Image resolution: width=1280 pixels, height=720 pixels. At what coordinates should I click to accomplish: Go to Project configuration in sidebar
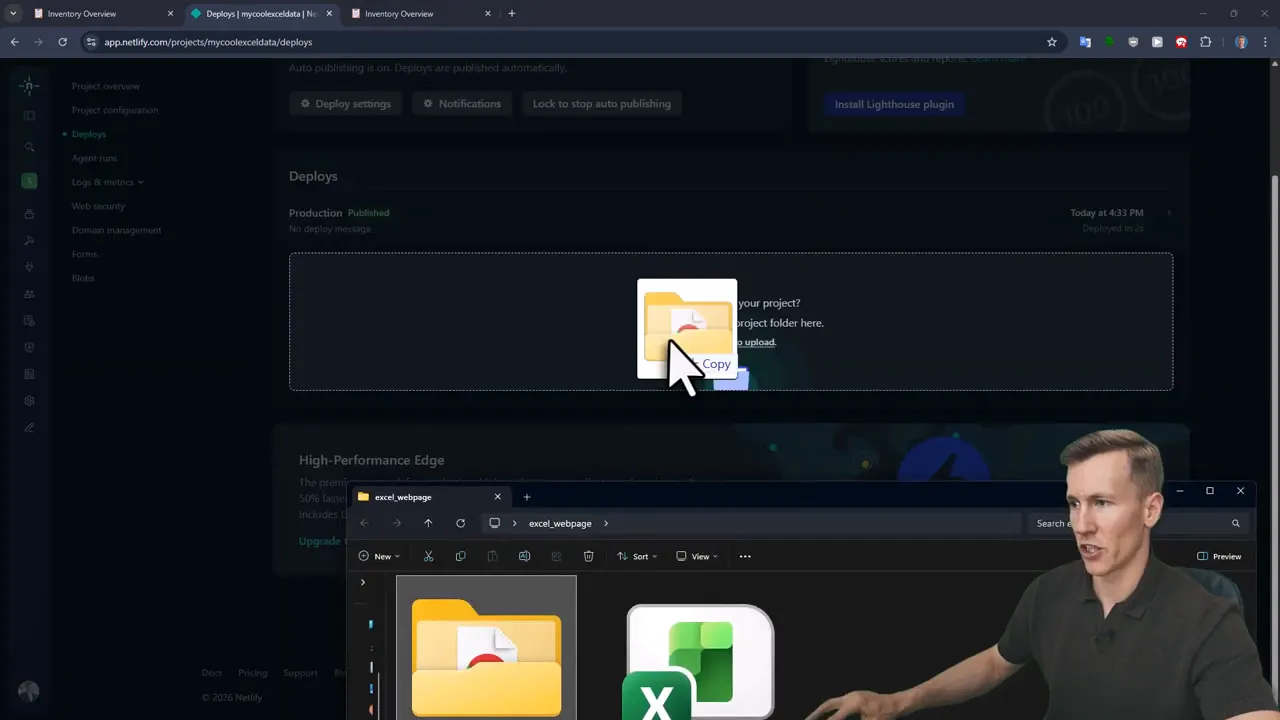click(x=114, y=110)
